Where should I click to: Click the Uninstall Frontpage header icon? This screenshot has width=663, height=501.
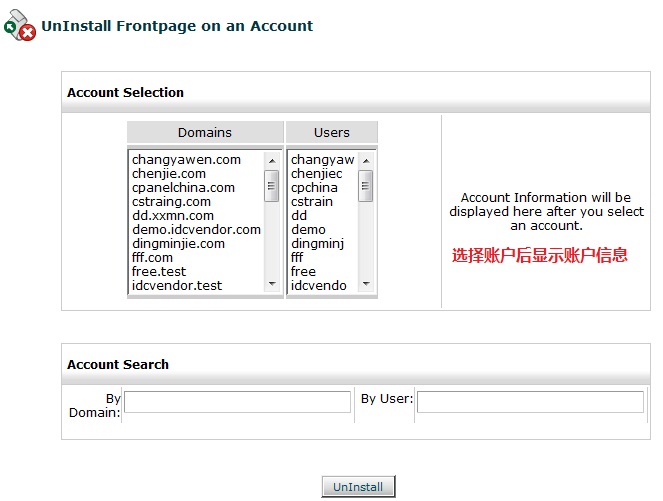pyautogui.click(x=20, y=25)
